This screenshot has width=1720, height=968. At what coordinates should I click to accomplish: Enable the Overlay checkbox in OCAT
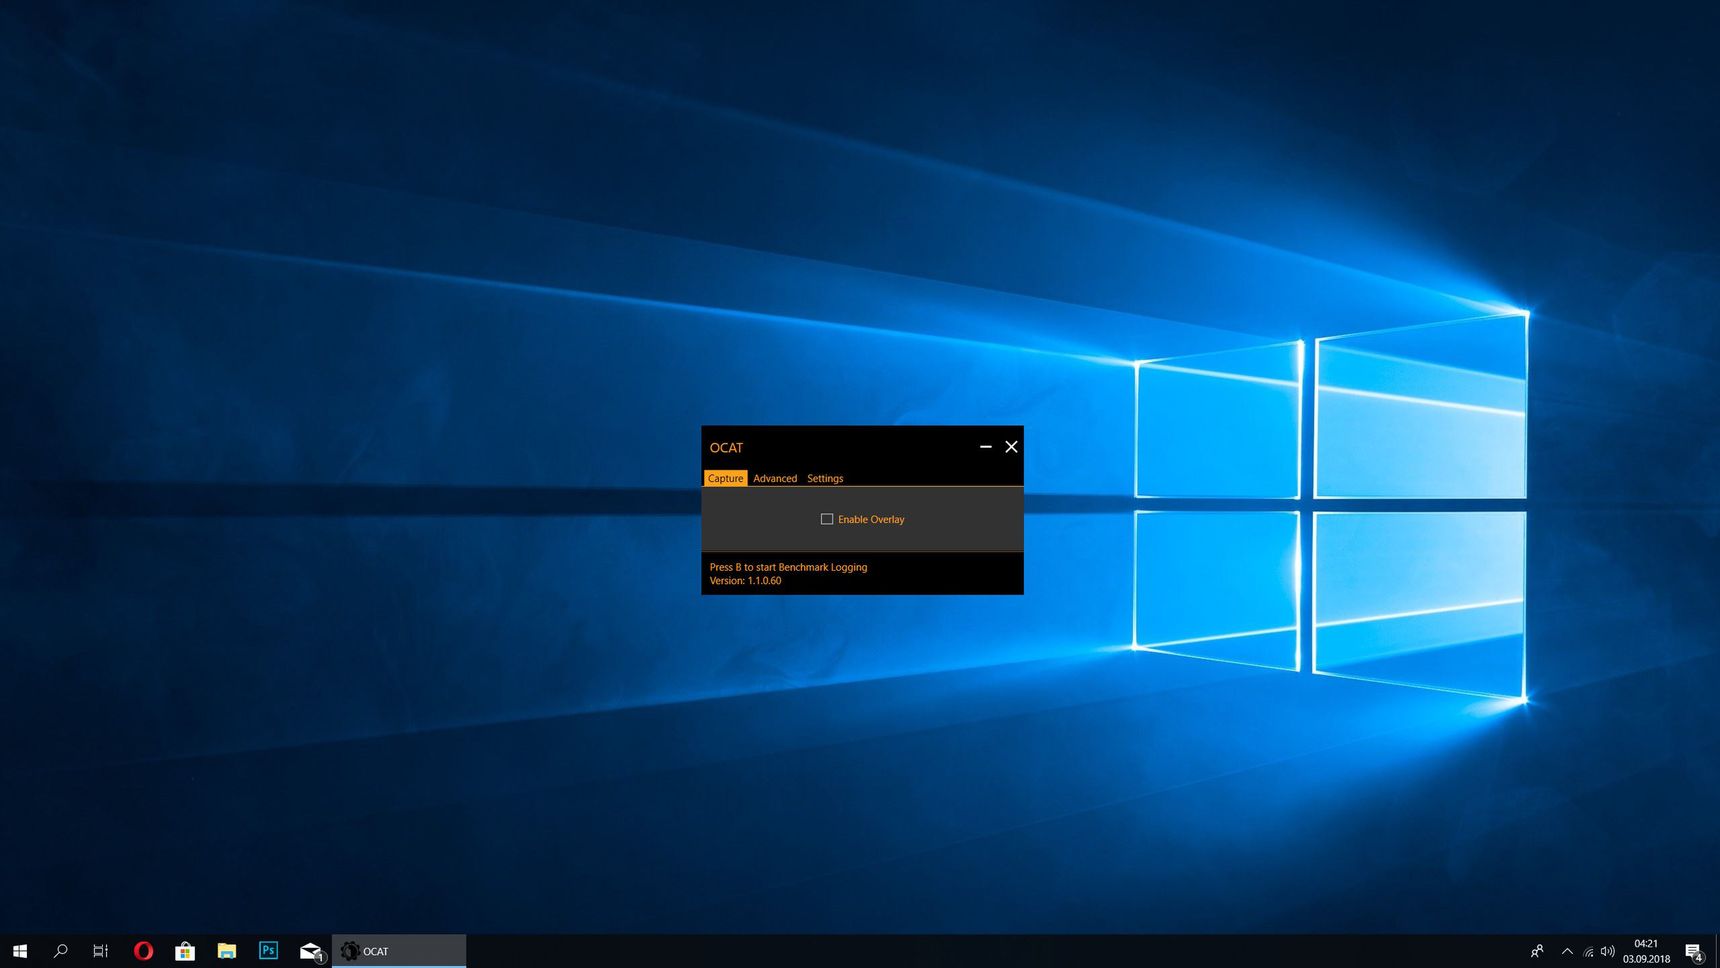(827, 519)
